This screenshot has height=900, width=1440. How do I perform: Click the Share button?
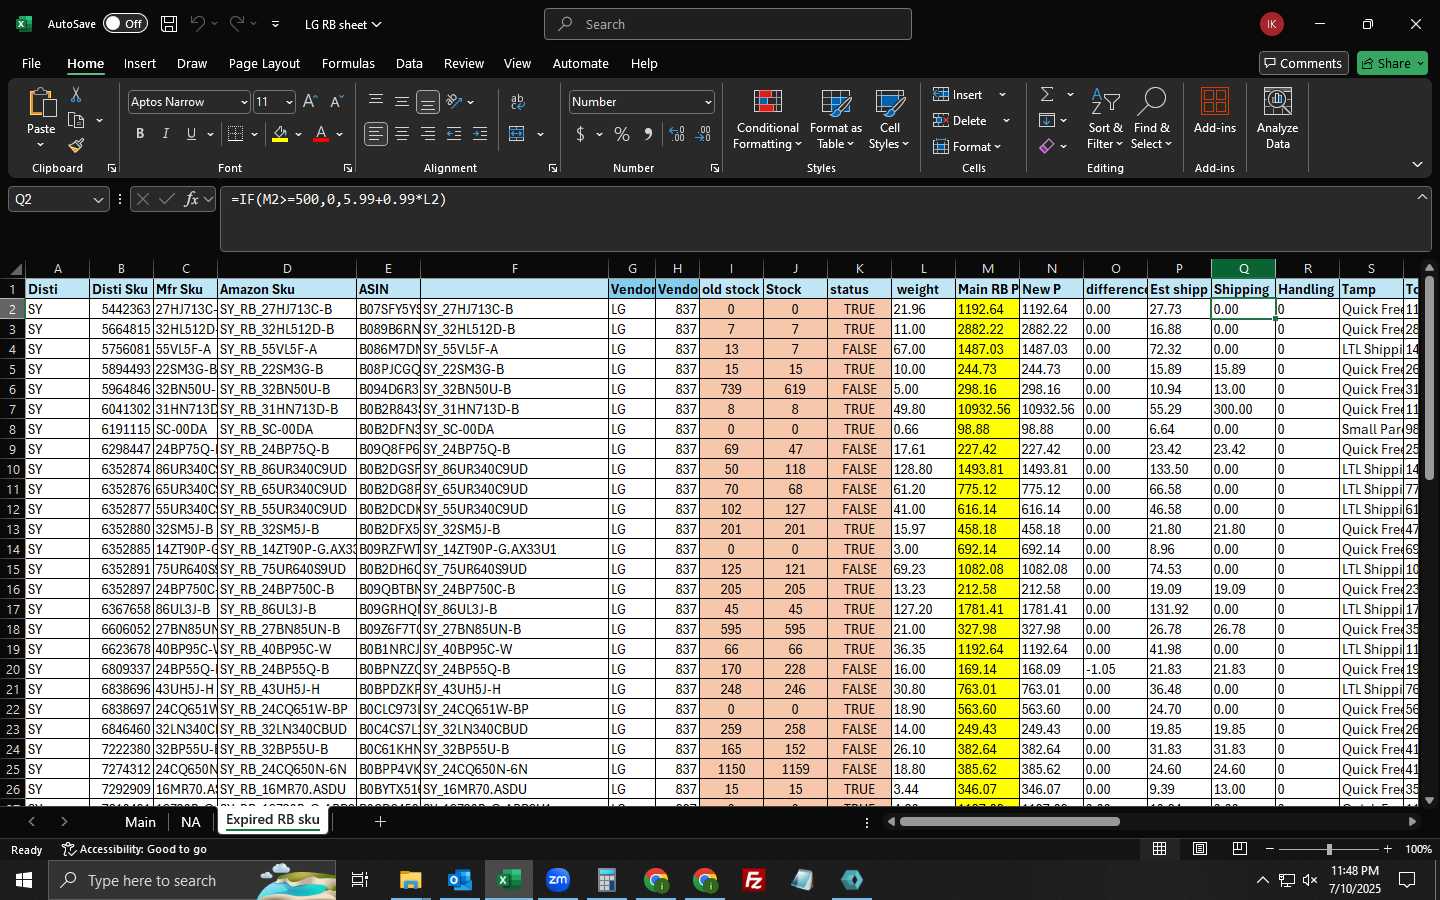pyautogui.click(x=1392, y=63)
